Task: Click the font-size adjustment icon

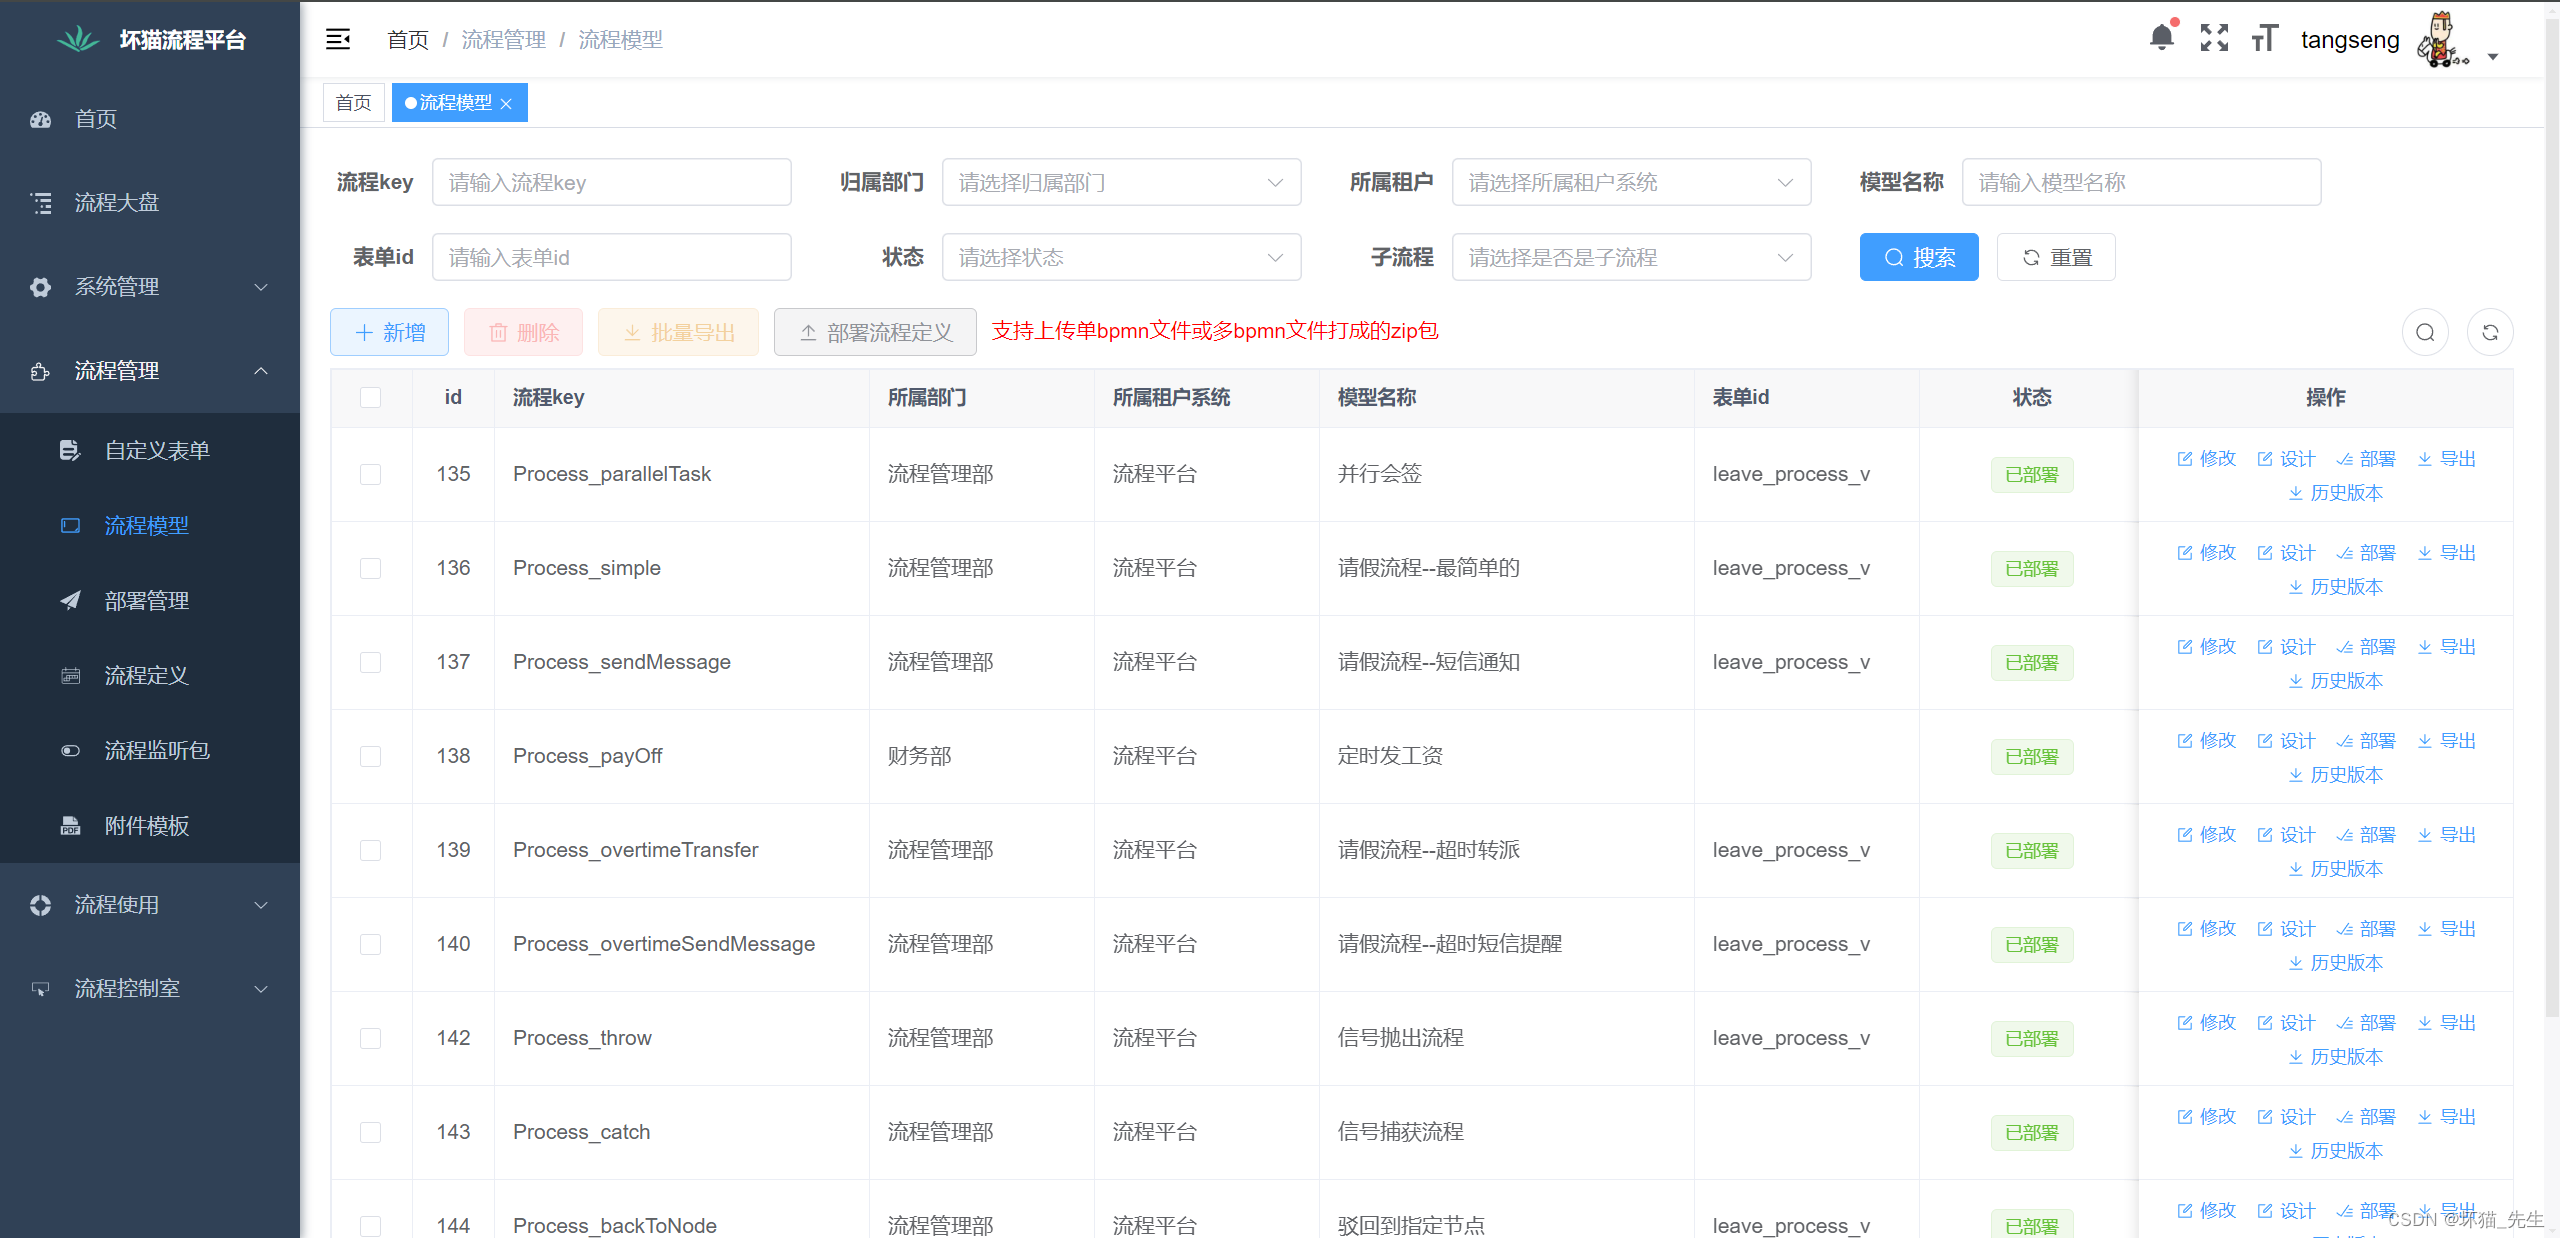Action: pyautogui.click(x=2264, y=37)
